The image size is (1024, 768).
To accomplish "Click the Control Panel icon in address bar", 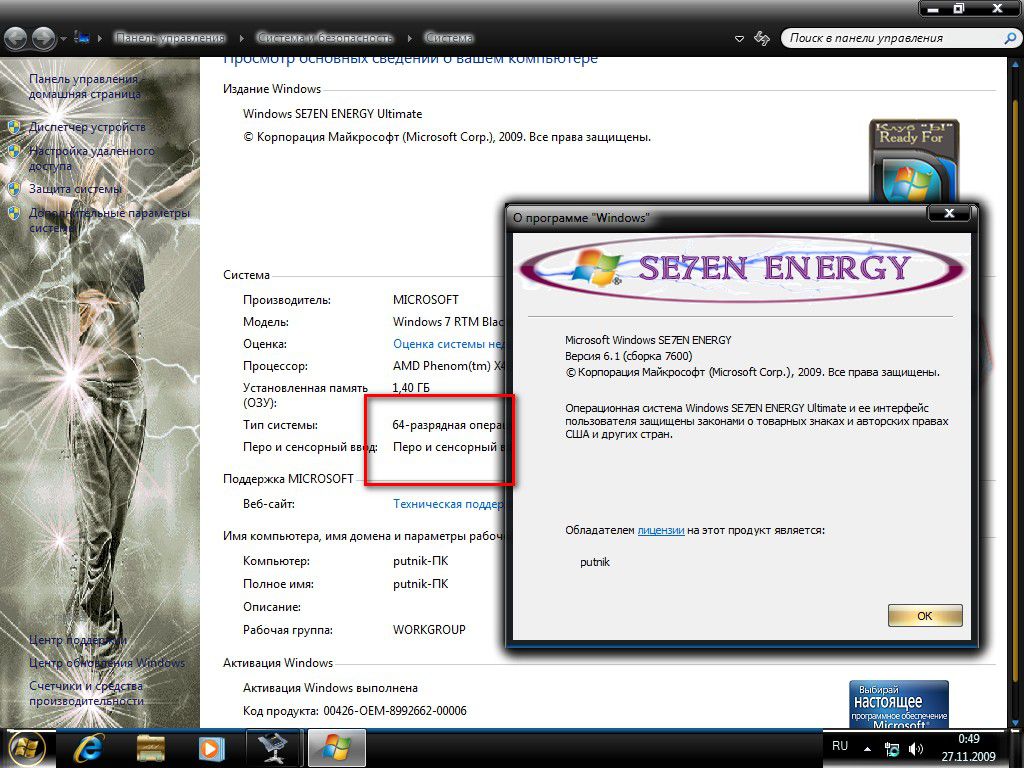I will (x=82, y=38).
